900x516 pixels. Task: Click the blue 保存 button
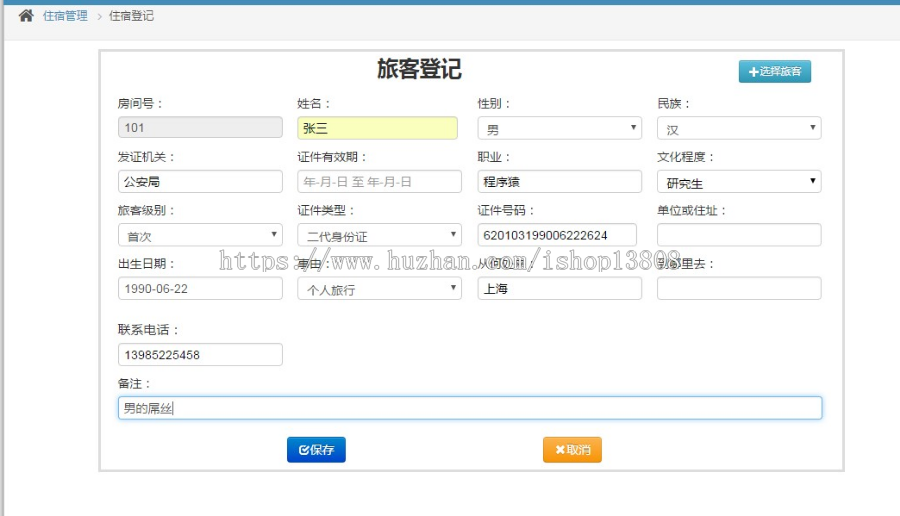316,449
